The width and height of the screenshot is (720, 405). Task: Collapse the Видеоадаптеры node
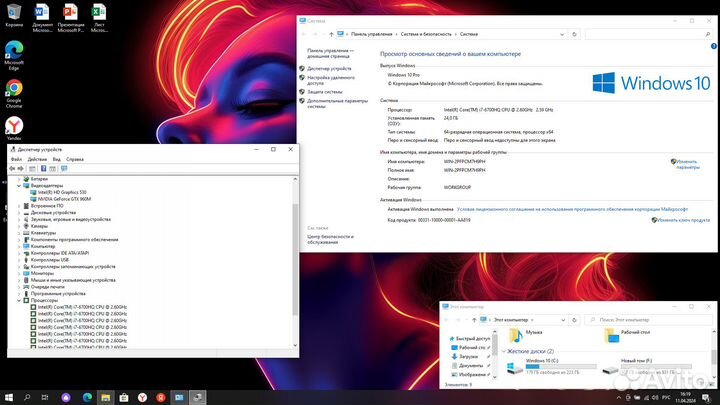point(19,186)
